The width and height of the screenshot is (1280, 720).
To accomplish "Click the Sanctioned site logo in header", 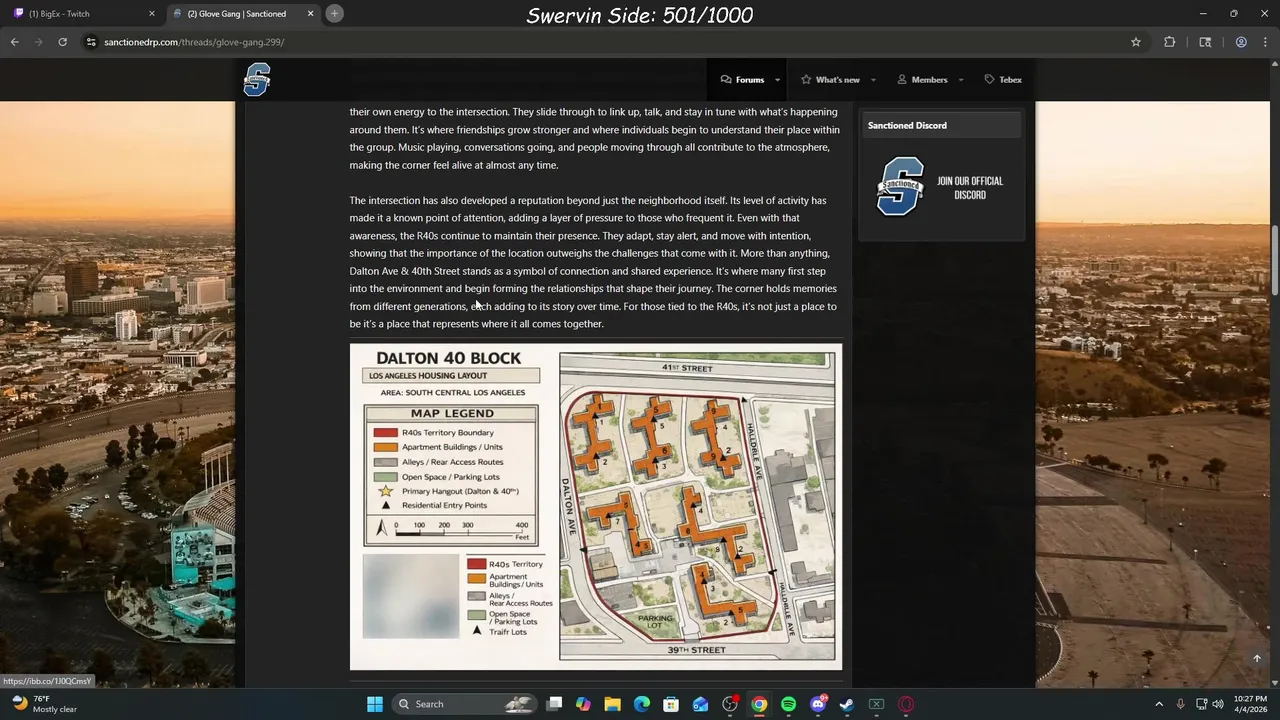I will coord(257,79).
